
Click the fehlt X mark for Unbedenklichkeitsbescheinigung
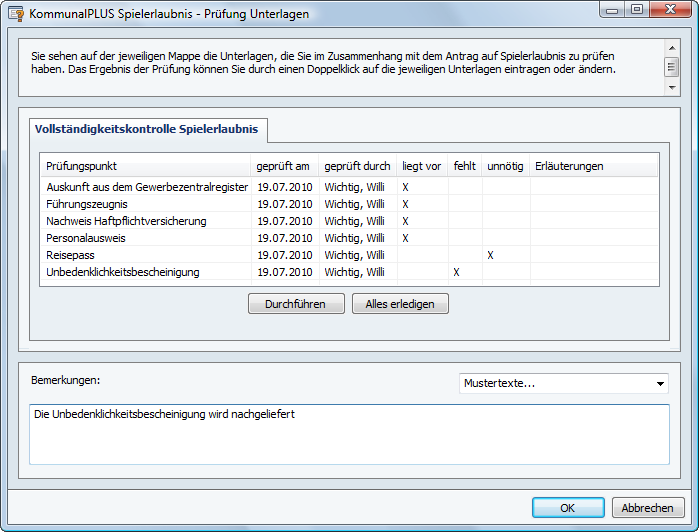pos(457,272)
